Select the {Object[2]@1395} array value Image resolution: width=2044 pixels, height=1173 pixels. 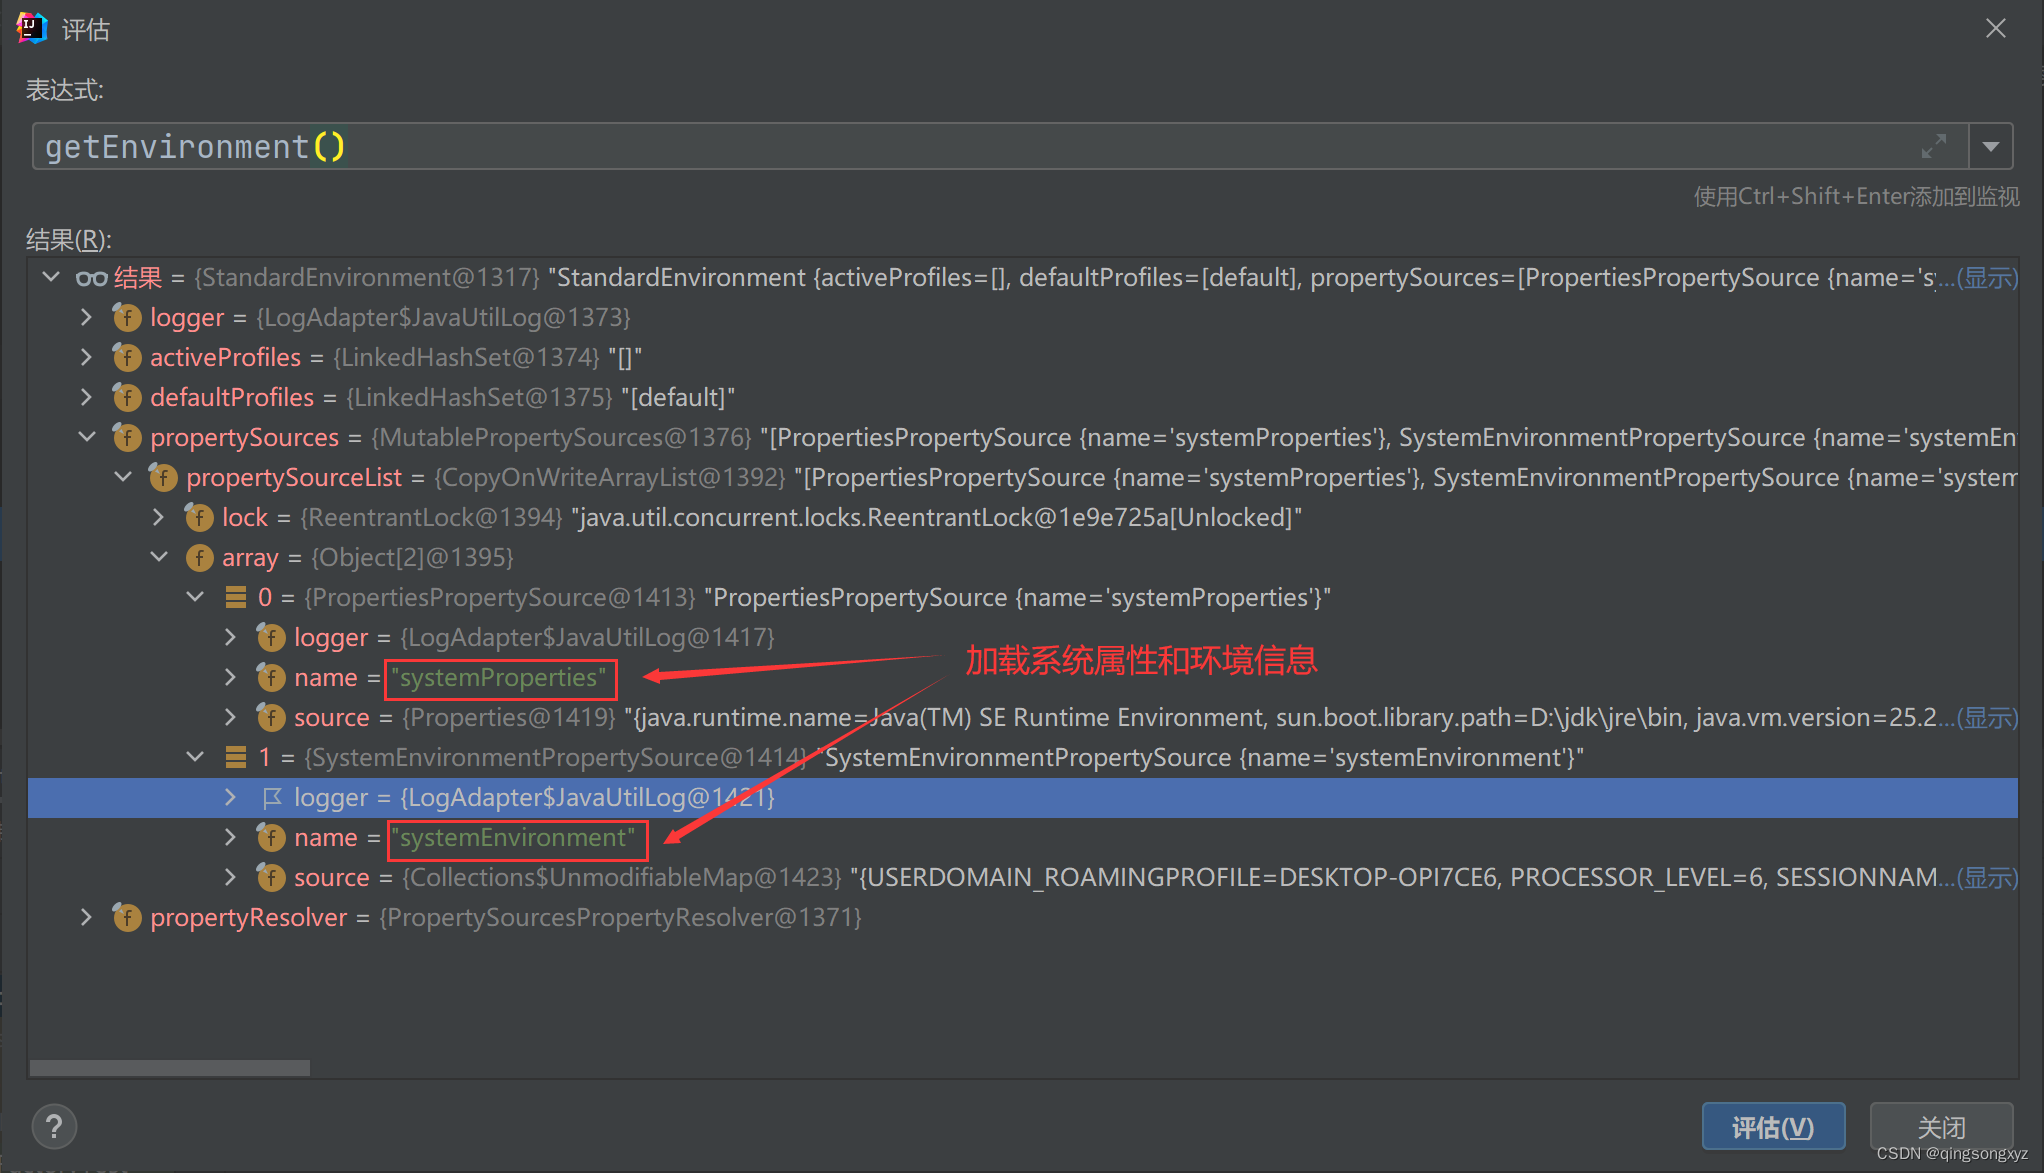click(412, 557)
